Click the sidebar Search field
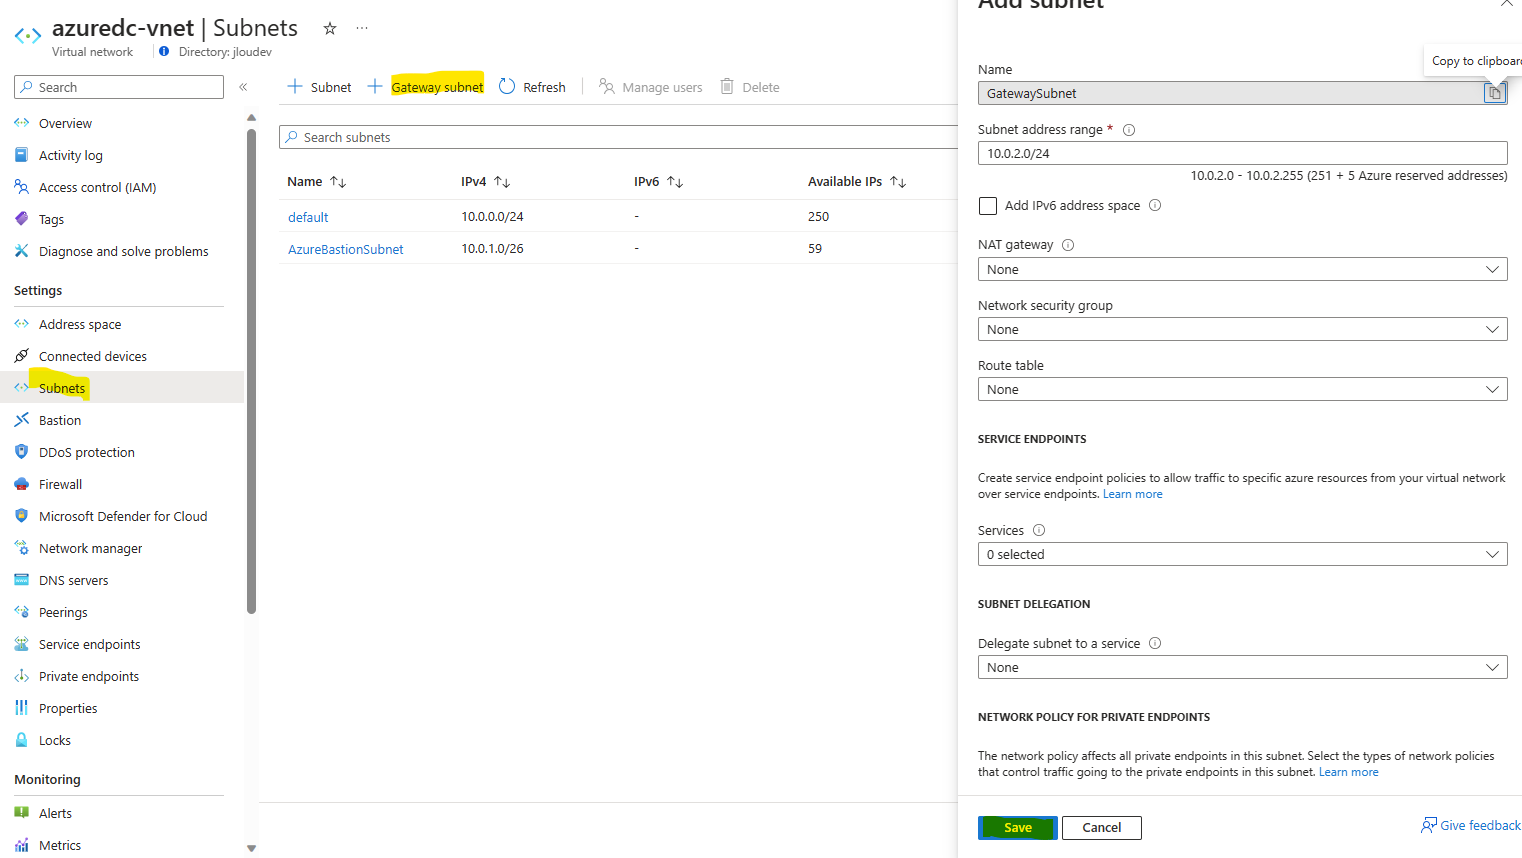Viewport: 1522px width, 858px height. (119, 87)
